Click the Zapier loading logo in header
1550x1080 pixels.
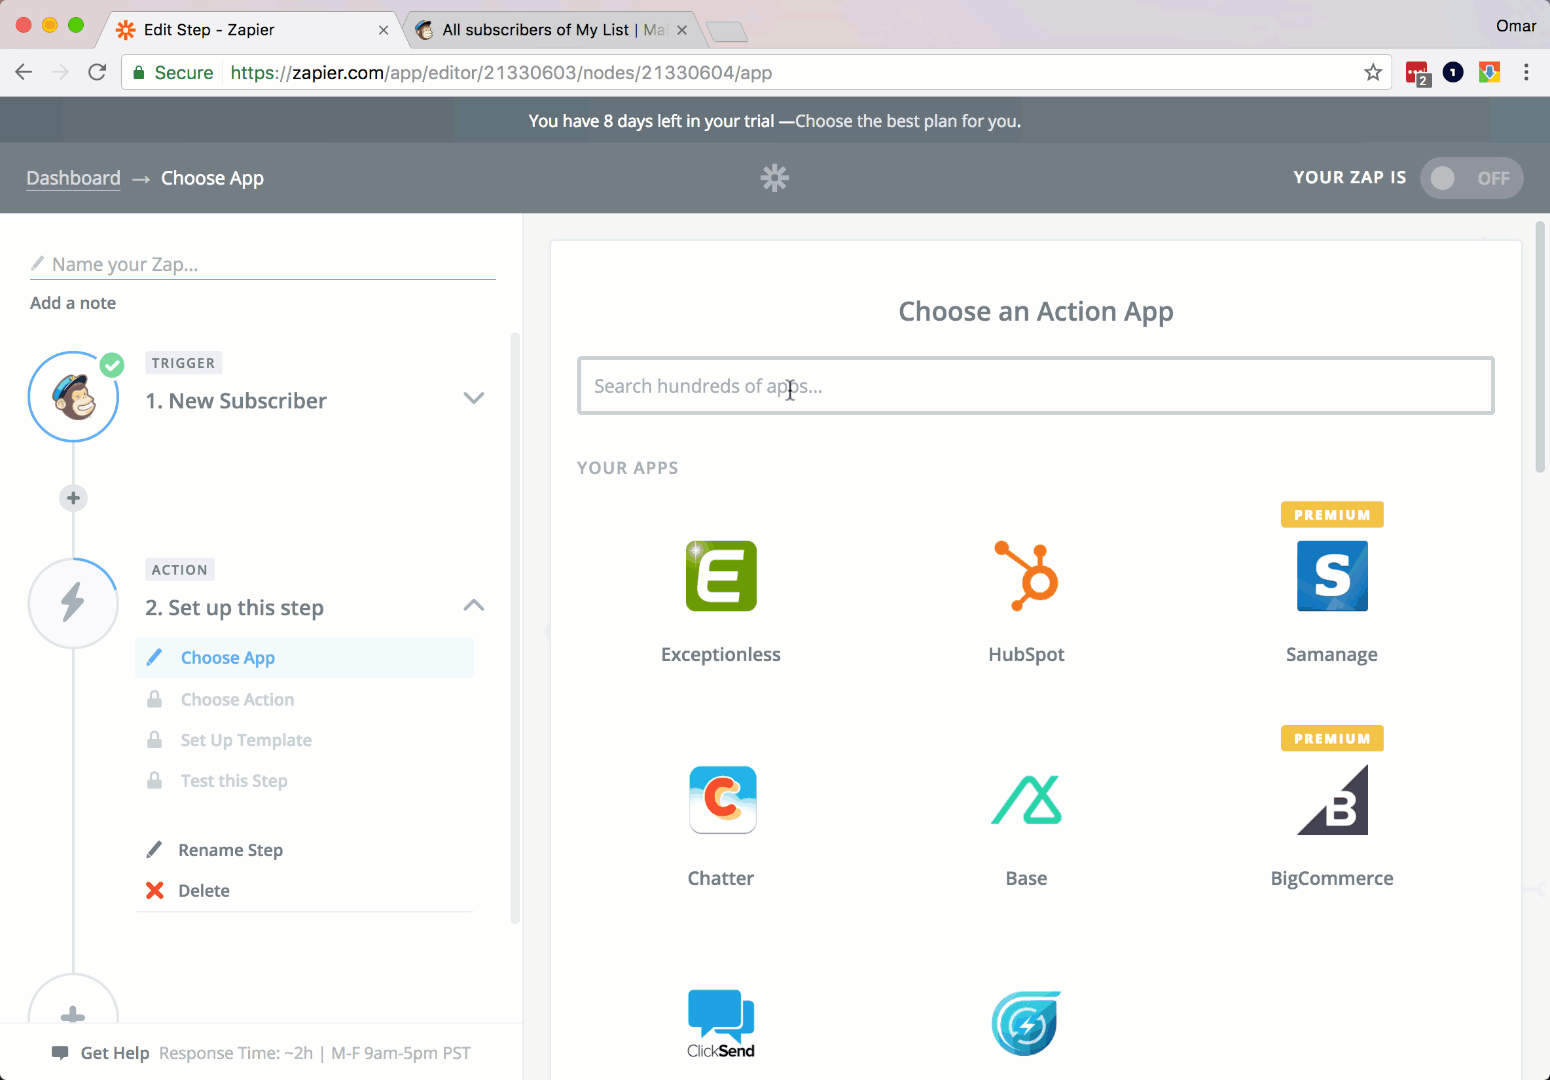click(x=775, y=178)
